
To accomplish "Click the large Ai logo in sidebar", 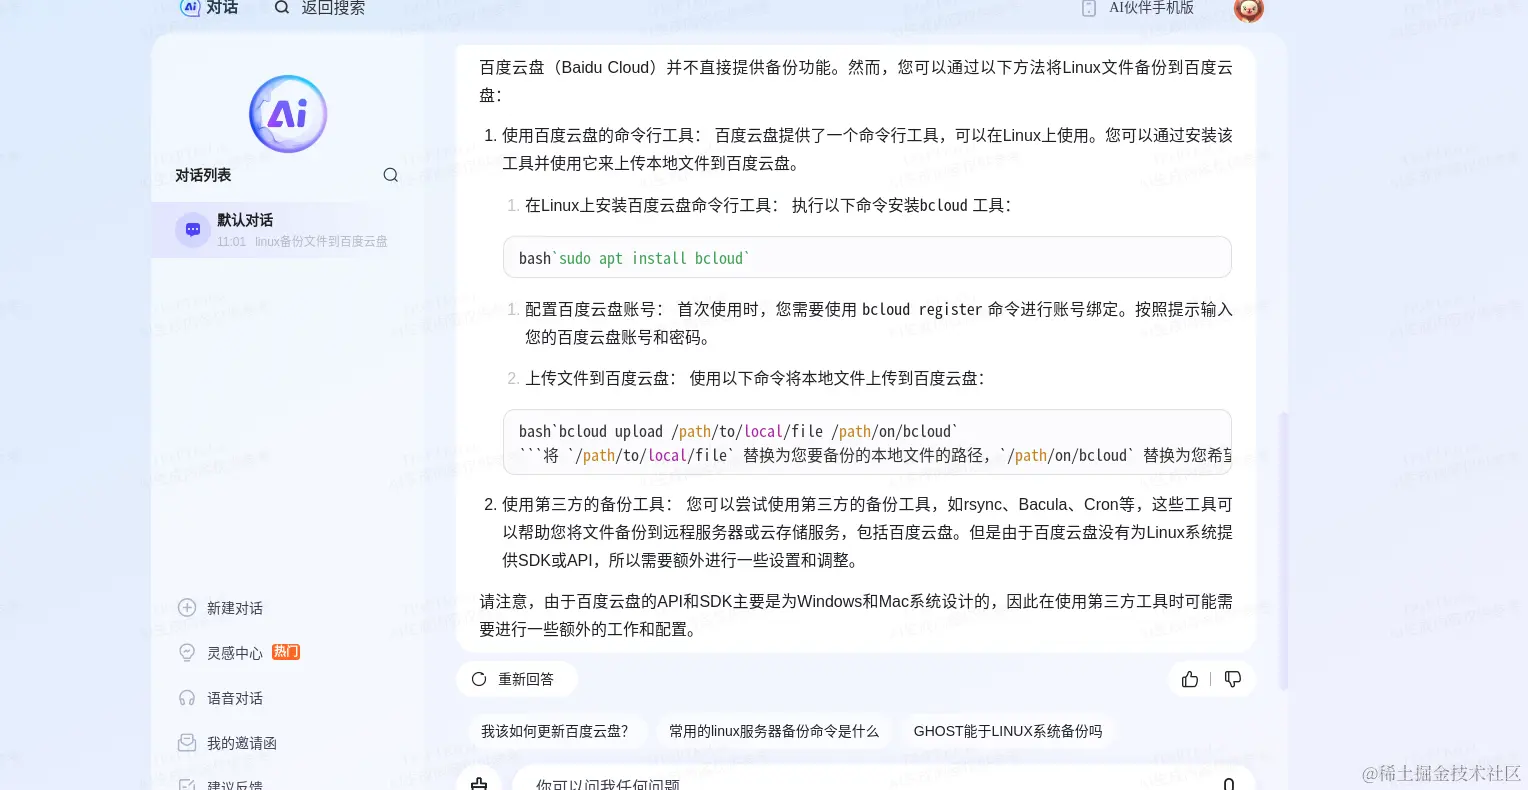I will pos(288,114).
